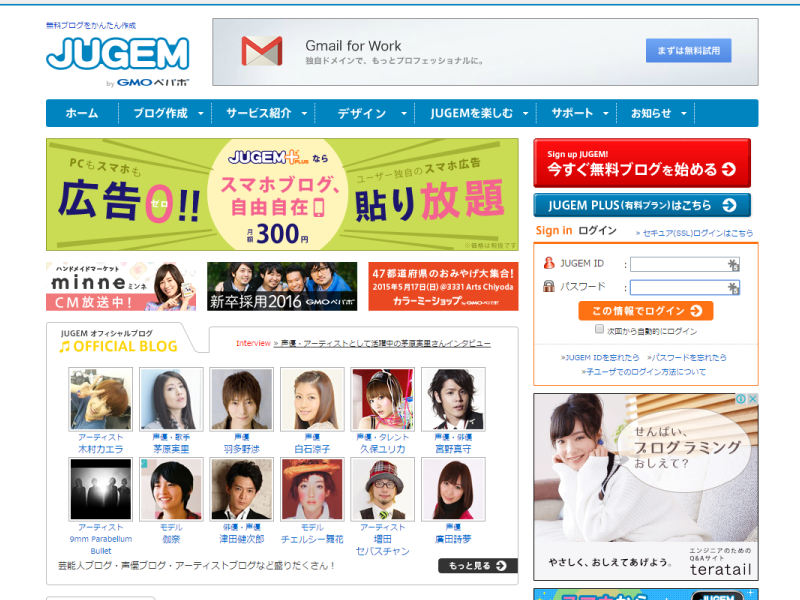Viewport: 800px width, 600px height.
Task: Focus the JUGEM ID input field
Action: click(685, 264)
